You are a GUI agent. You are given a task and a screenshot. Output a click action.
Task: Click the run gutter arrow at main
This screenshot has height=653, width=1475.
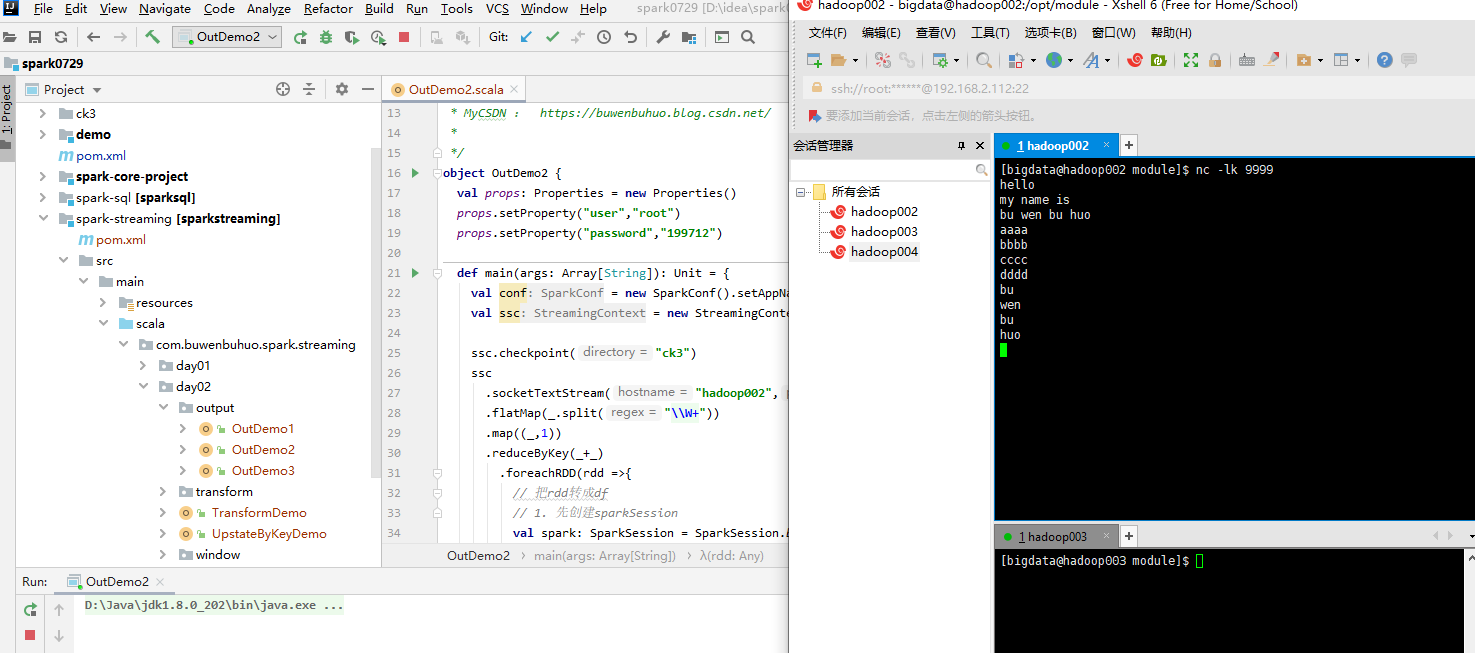[415, 273]
